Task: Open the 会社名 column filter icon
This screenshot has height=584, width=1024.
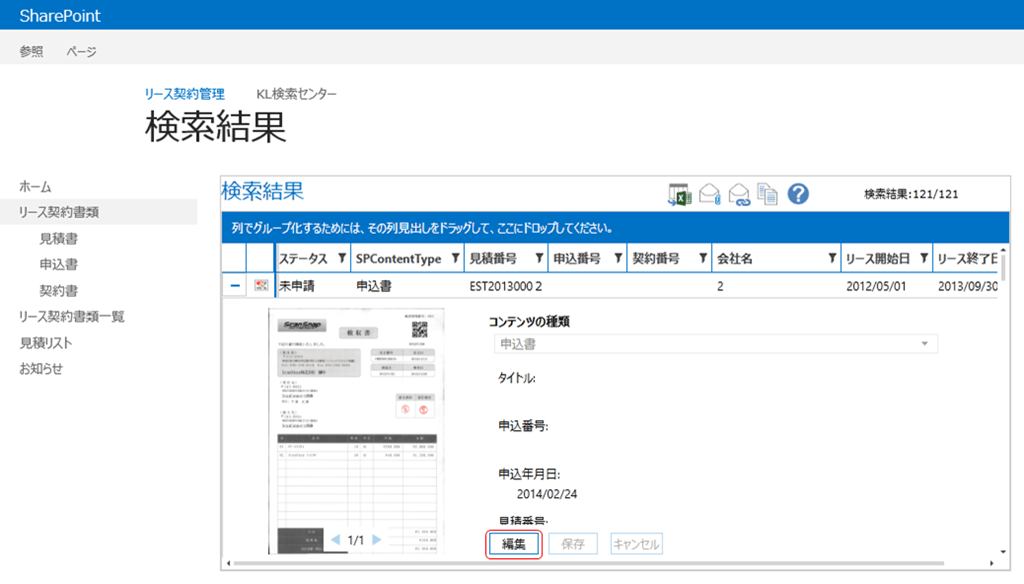Action: coord(832,258)
